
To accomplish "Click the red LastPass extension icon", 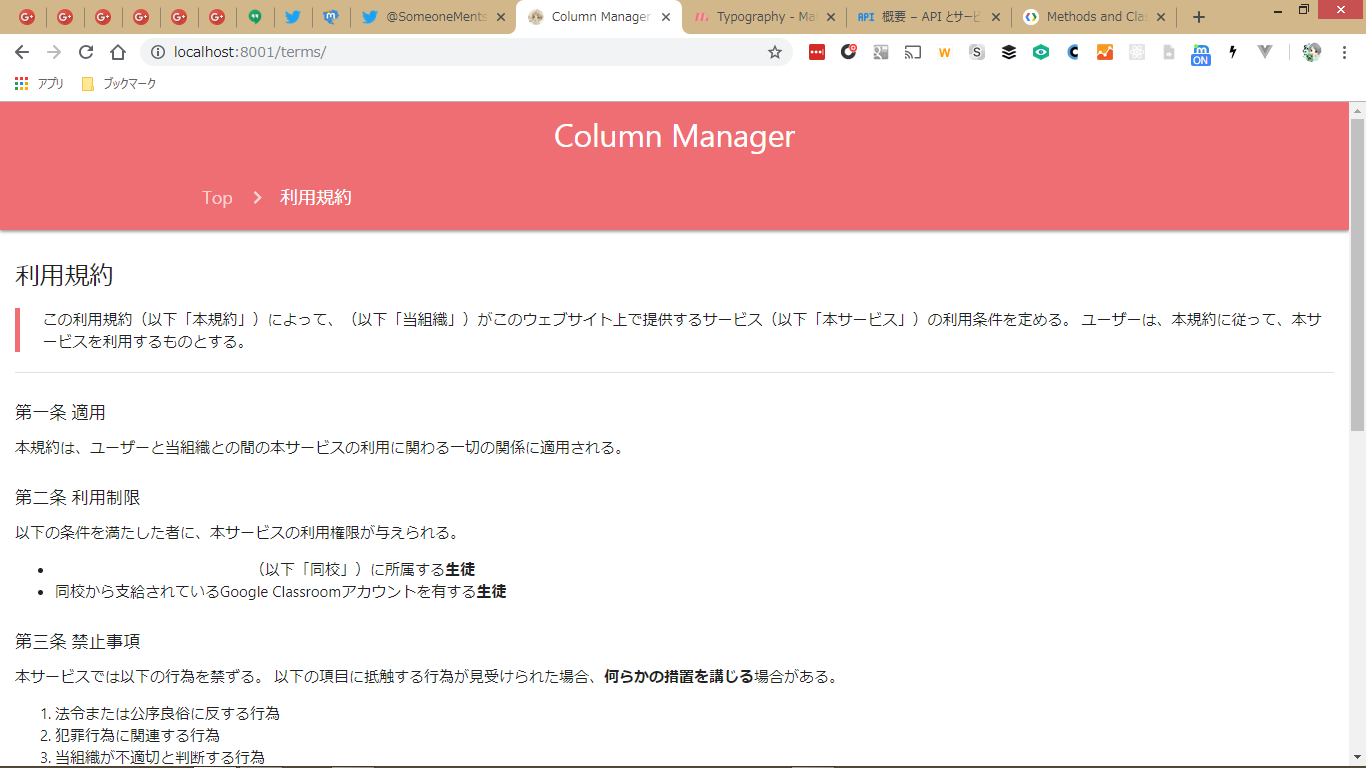I will coord(817,52).
